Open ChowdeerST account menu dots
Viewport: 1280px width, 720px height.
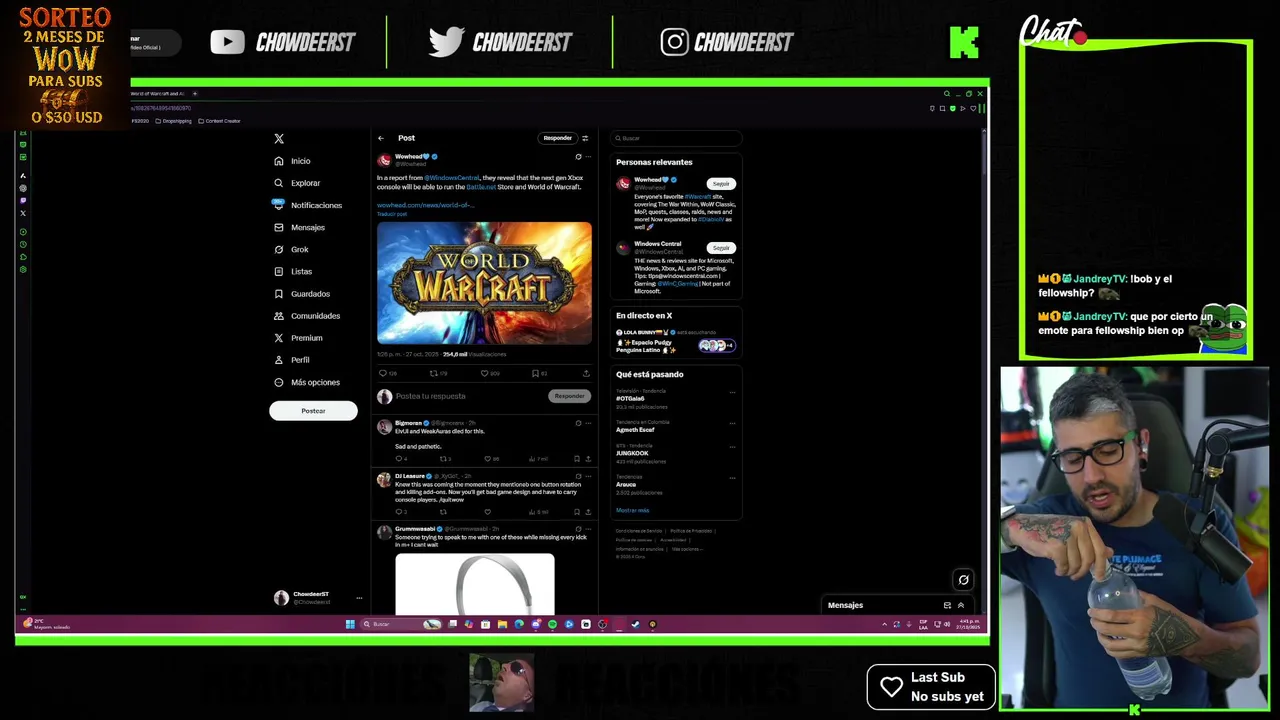(359, 598)
